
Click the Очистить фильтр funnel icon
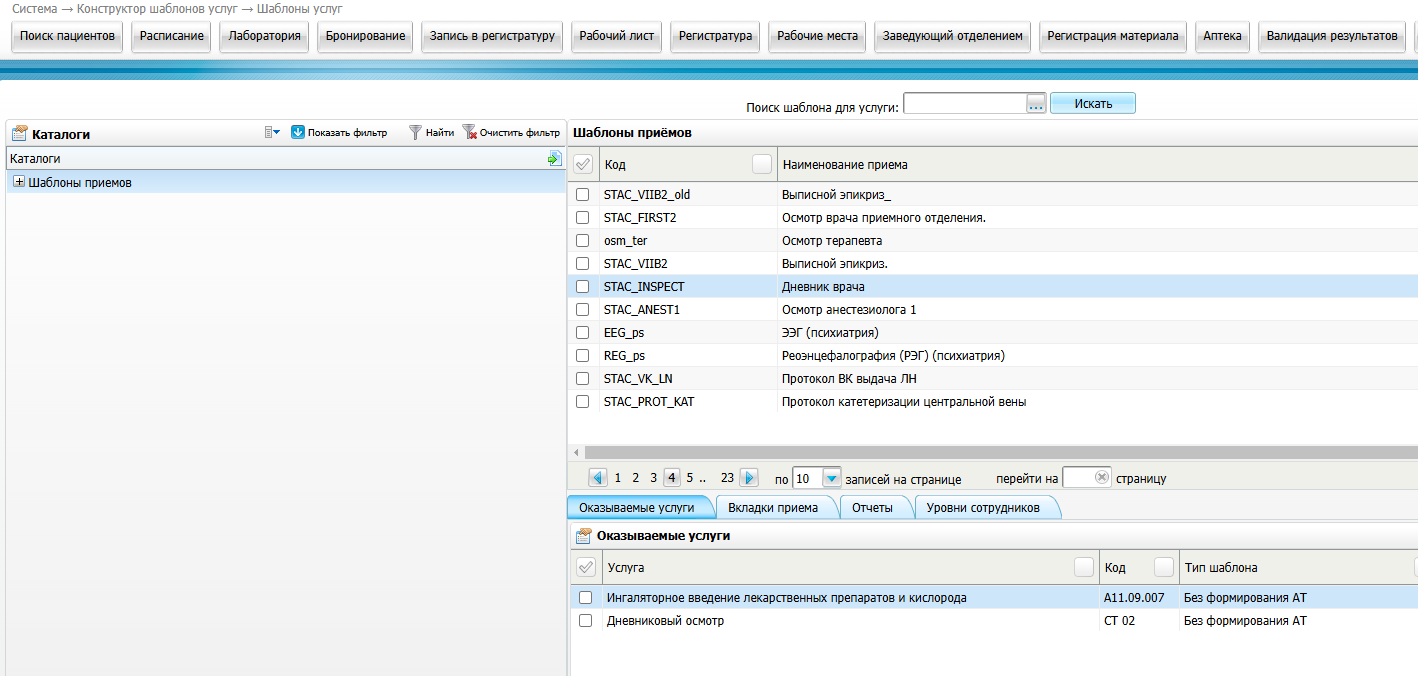click(x=469, y=132)
